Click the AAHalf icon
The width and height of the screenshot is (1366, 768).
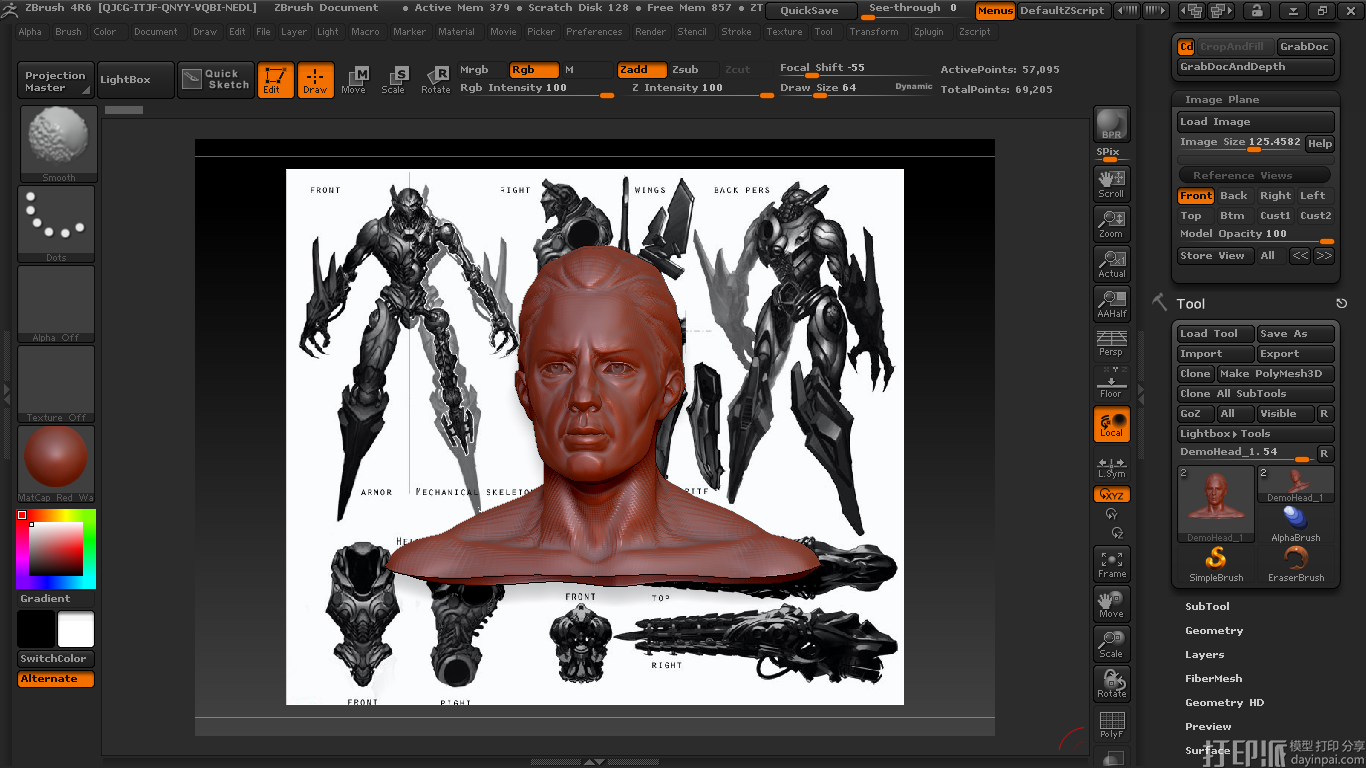(x=1112, y=303)
